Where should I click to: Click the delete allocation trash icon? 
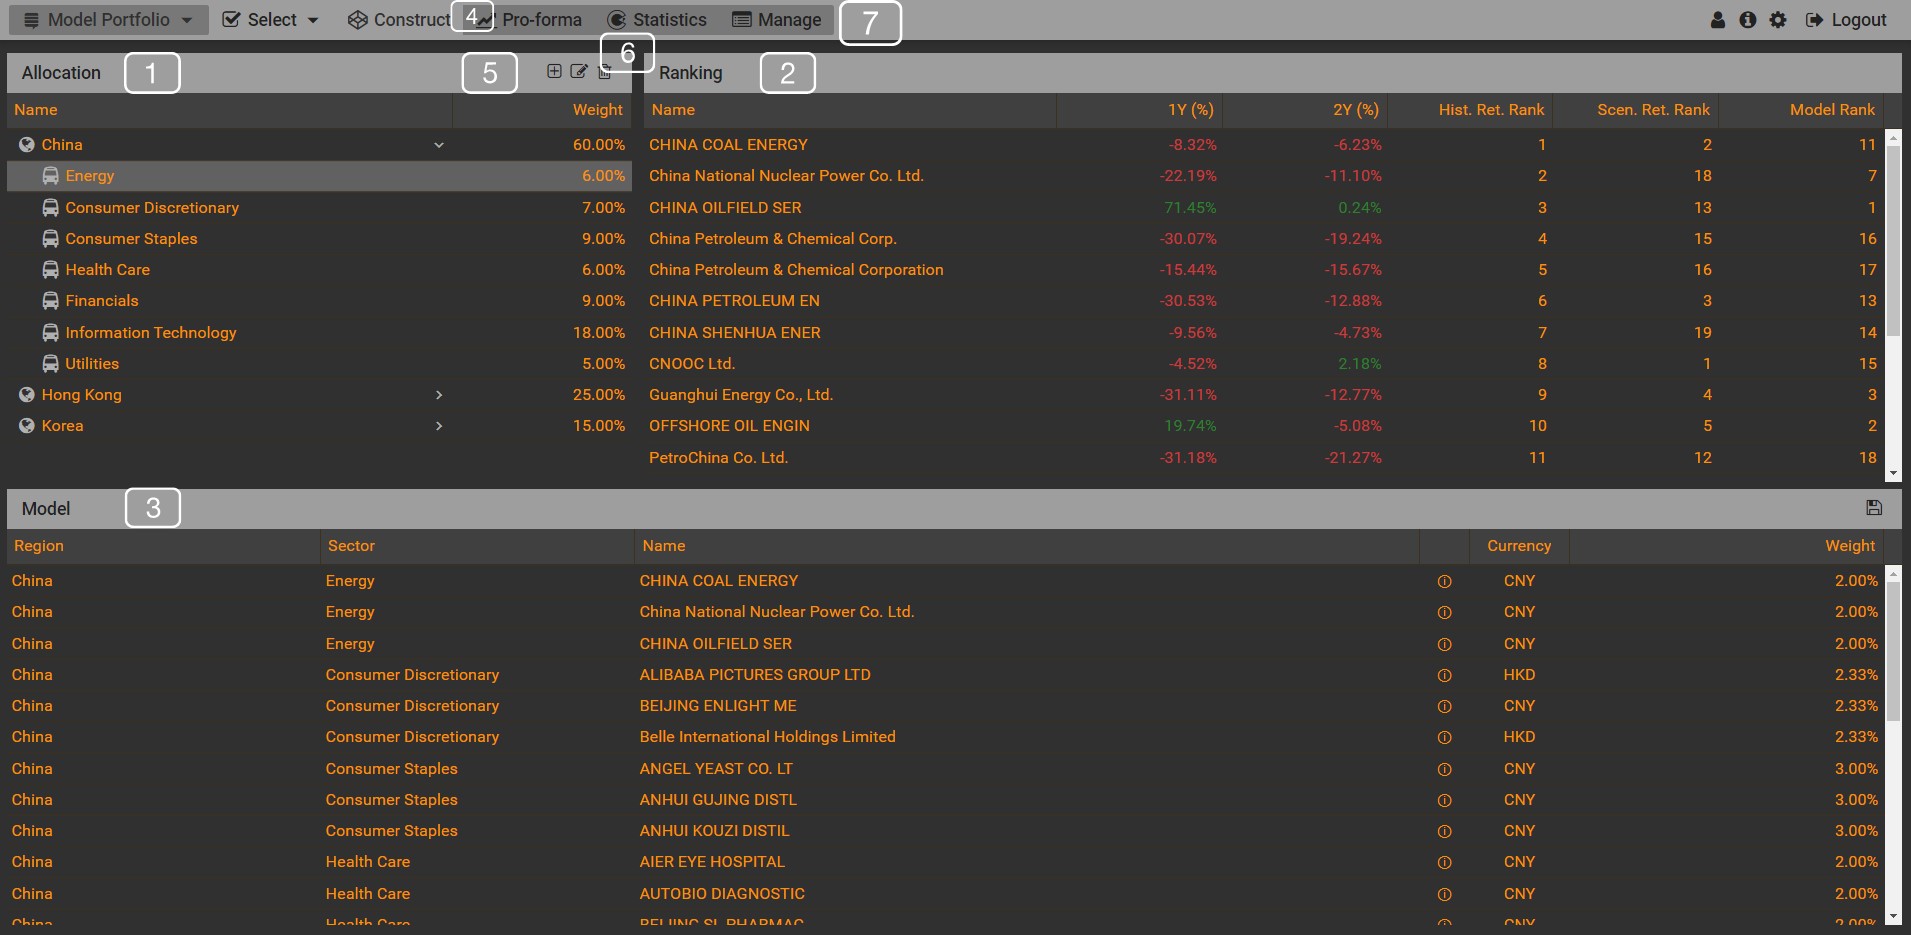tap(605, 72)
